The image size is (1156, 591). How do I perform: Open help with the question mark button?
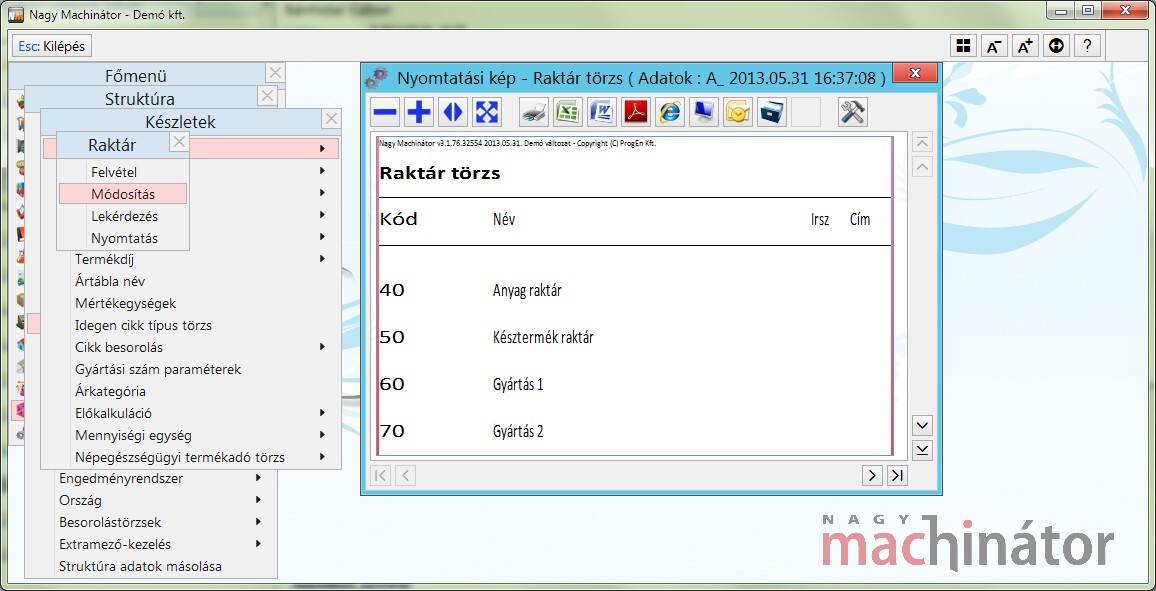point(1088,46)
